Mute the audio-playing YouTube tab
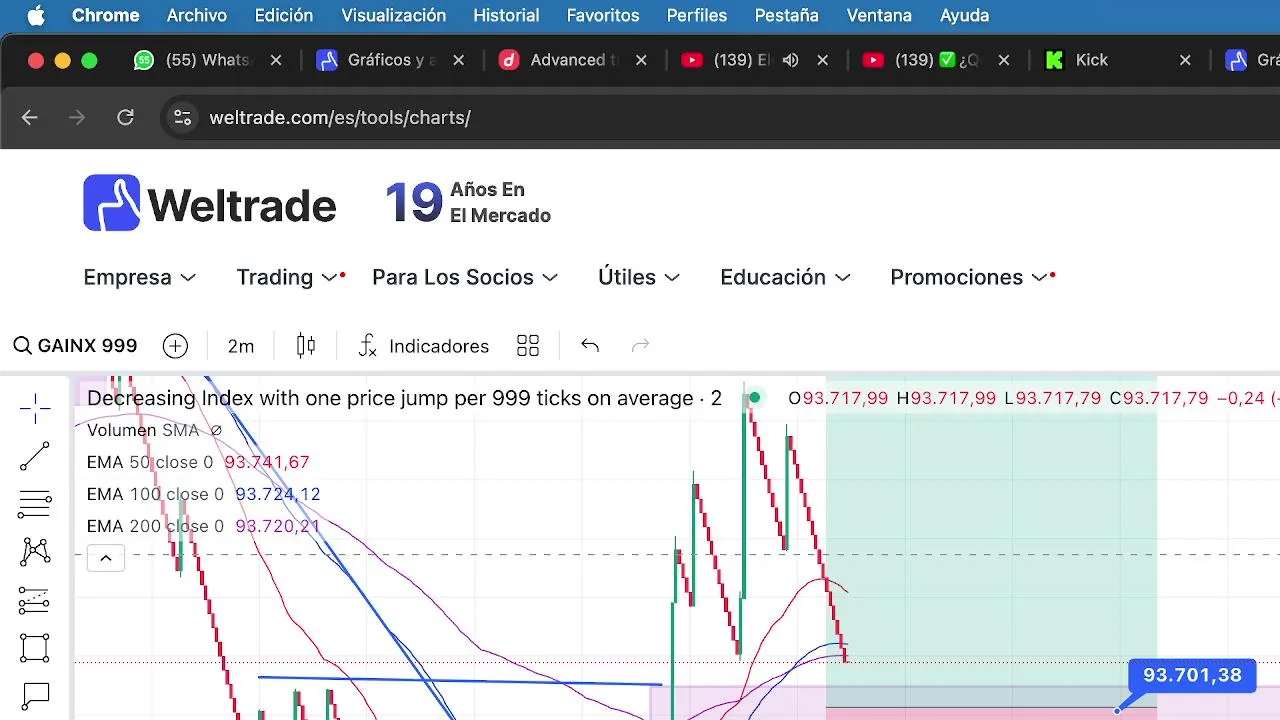Image resolution: width=1280 pixels, height=720 pixels. [791, 60]
